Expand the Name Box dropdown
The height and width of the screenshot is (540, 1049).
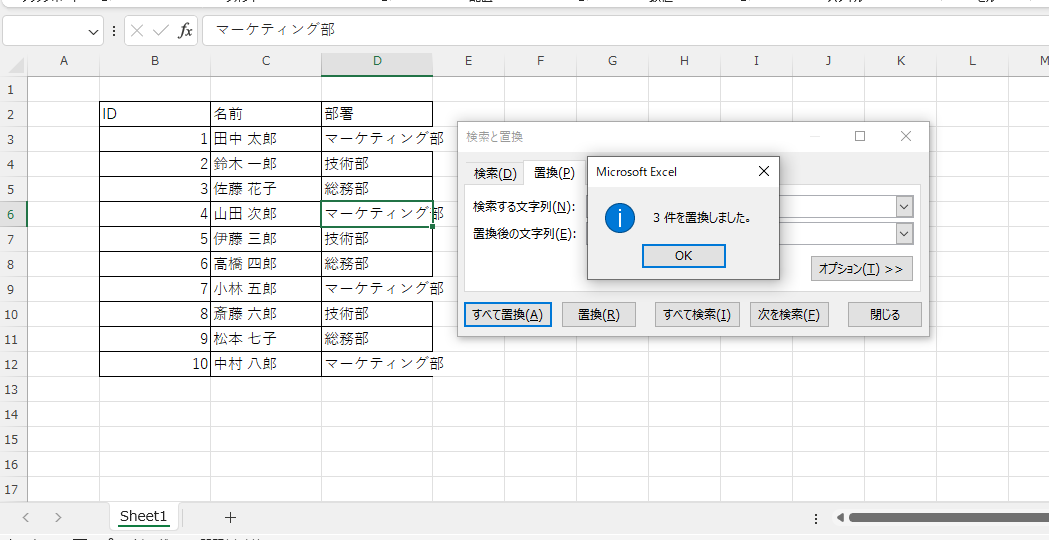[x=94, y=31]
